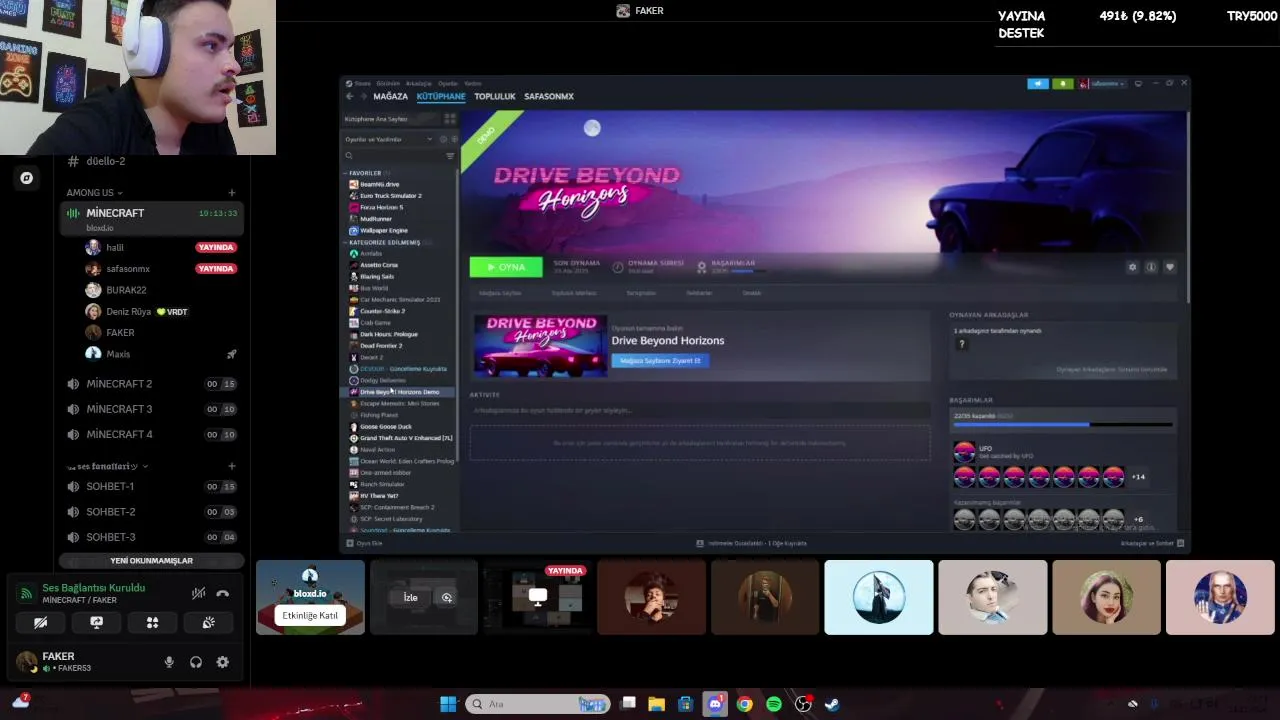
Task: Collapse the AMONG US category
Action: tap(94, 193)
